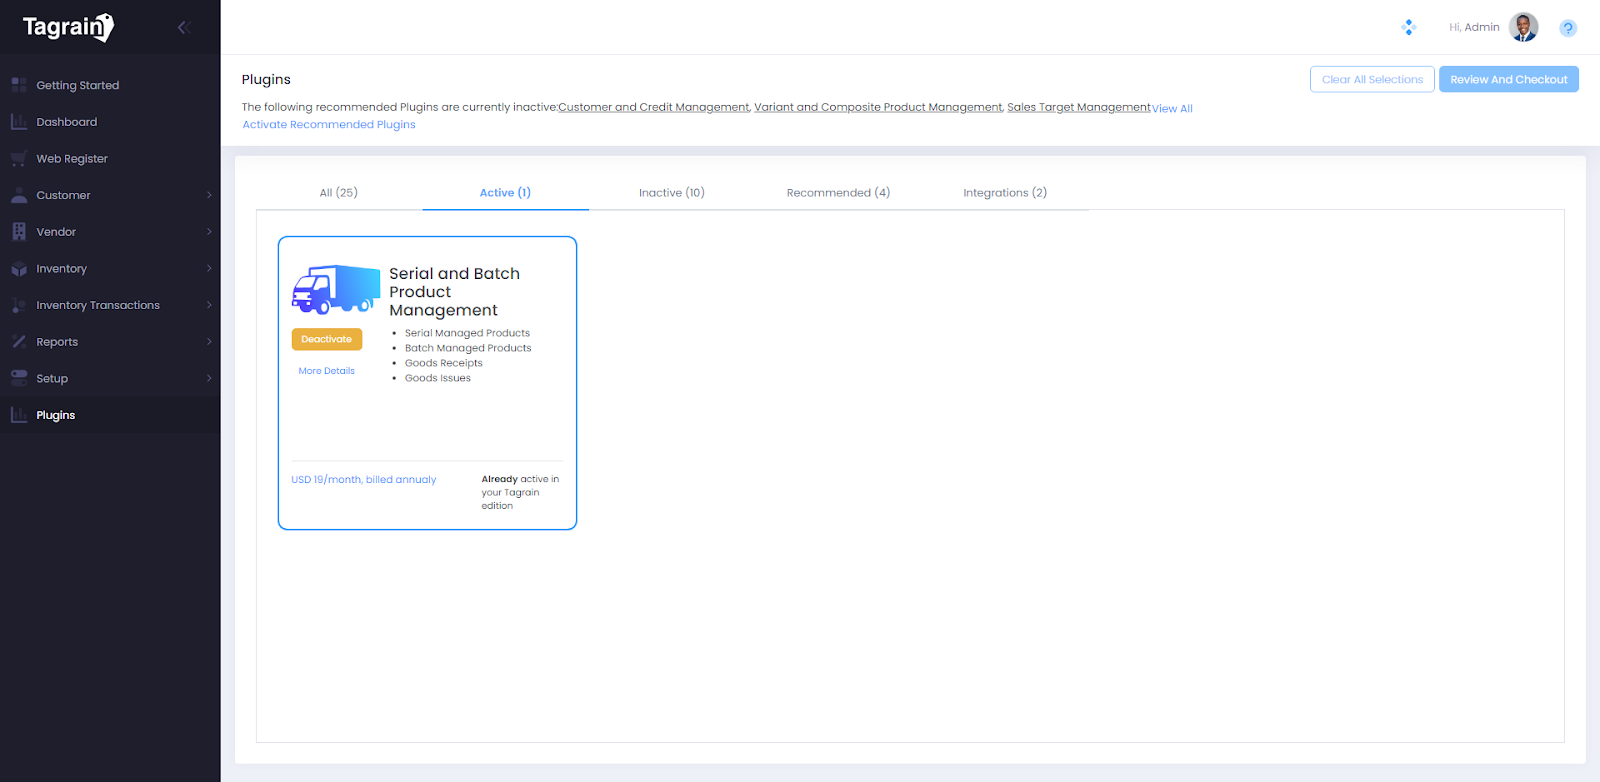
Task: Click the Goods Receipts bullet
Action: (444, 363)
